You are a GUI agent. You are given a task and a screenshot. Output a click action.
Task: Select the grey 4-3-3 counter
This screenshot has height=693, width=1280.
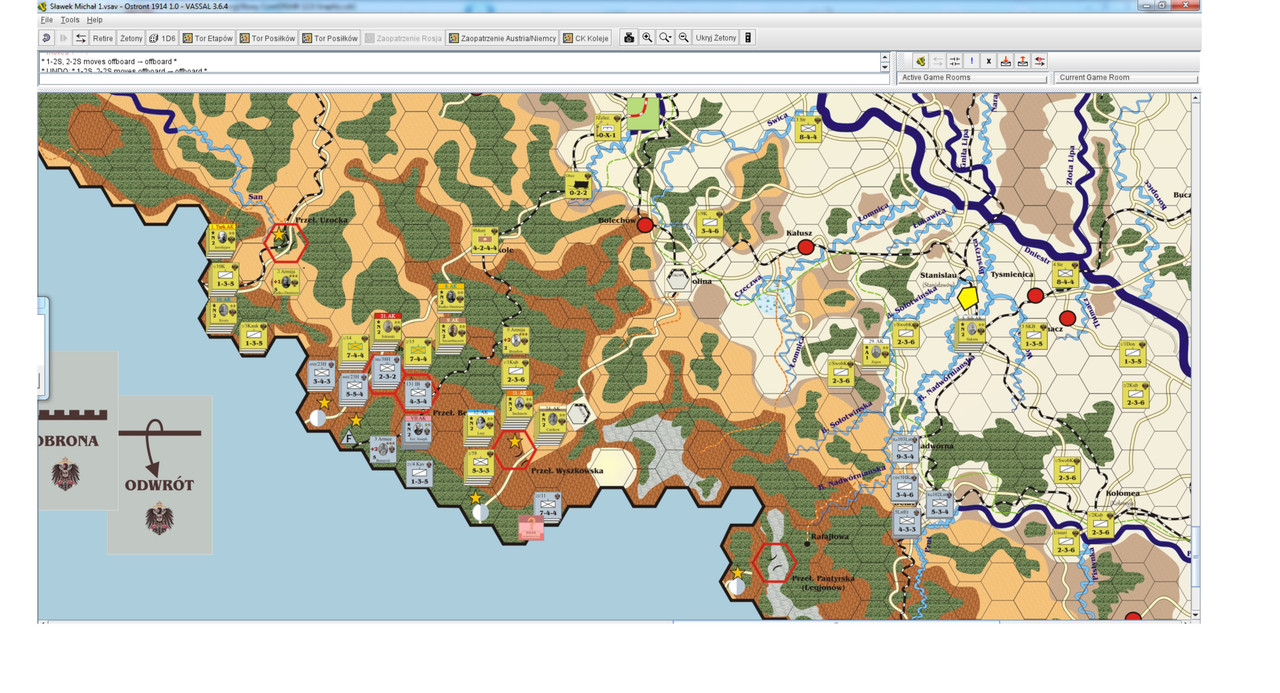[906, 524]
